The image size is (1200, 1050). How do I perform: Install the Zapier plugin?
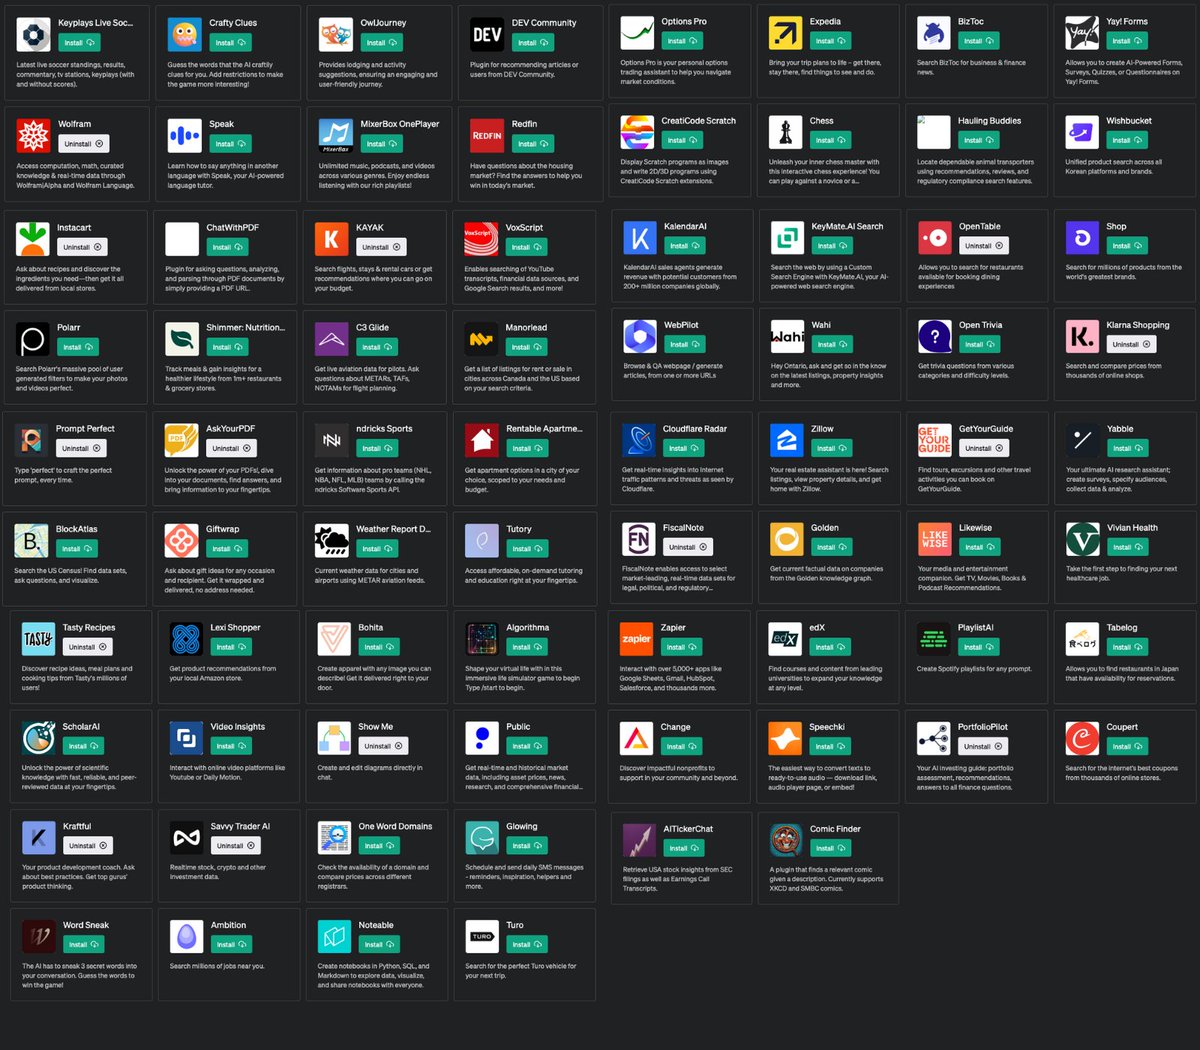(x=682, y=647)
